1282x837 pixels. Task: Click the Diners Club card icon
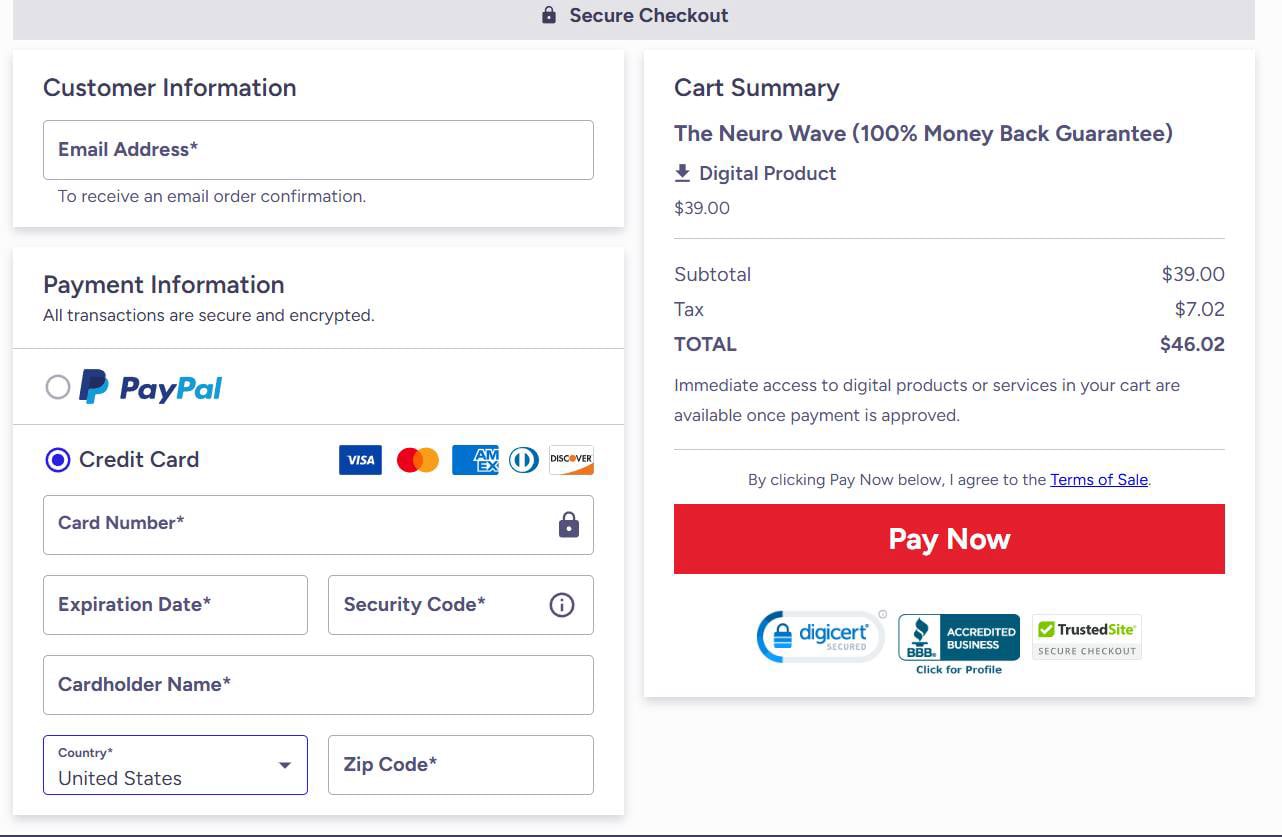coord(523,460)
